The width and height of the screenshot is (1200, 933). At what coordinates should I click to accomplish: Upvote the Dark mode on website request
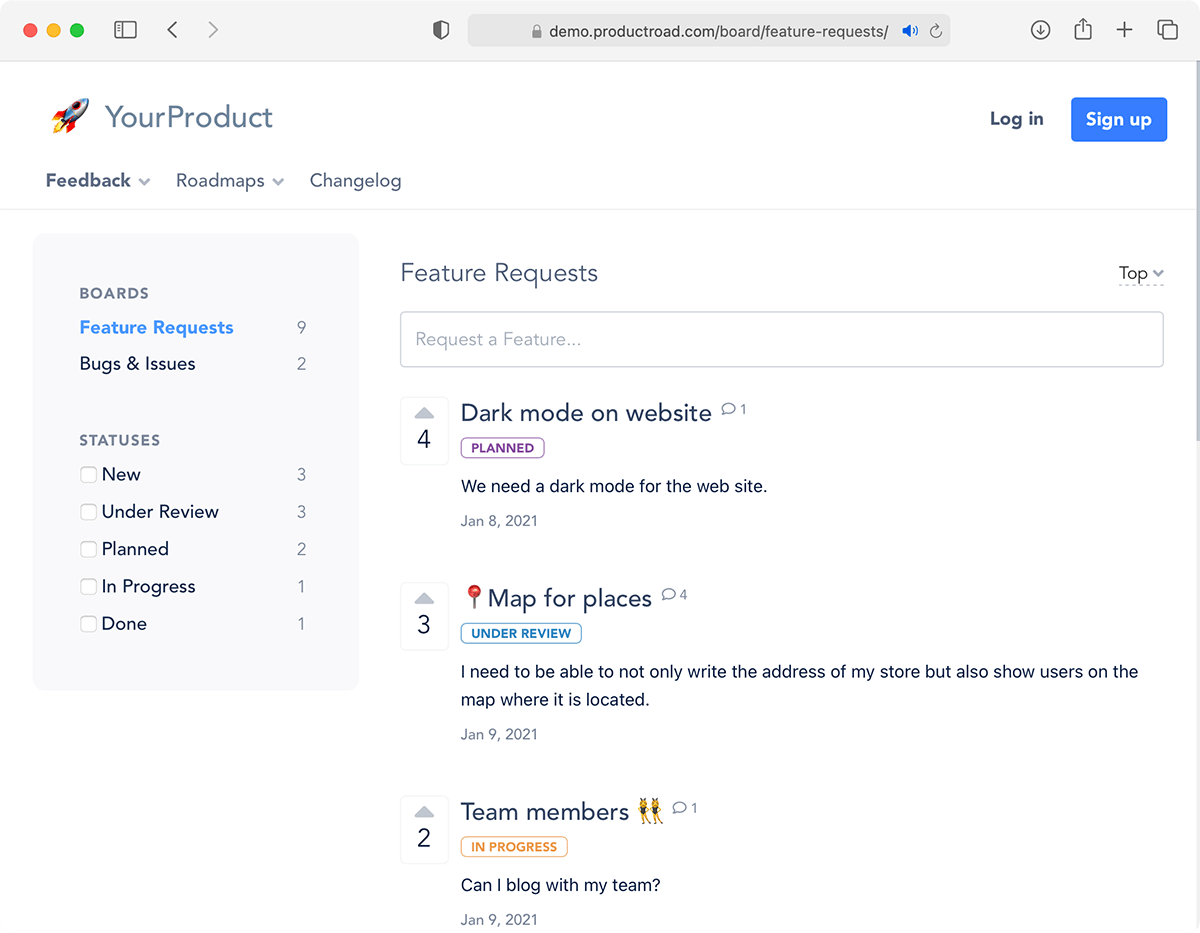424,412
